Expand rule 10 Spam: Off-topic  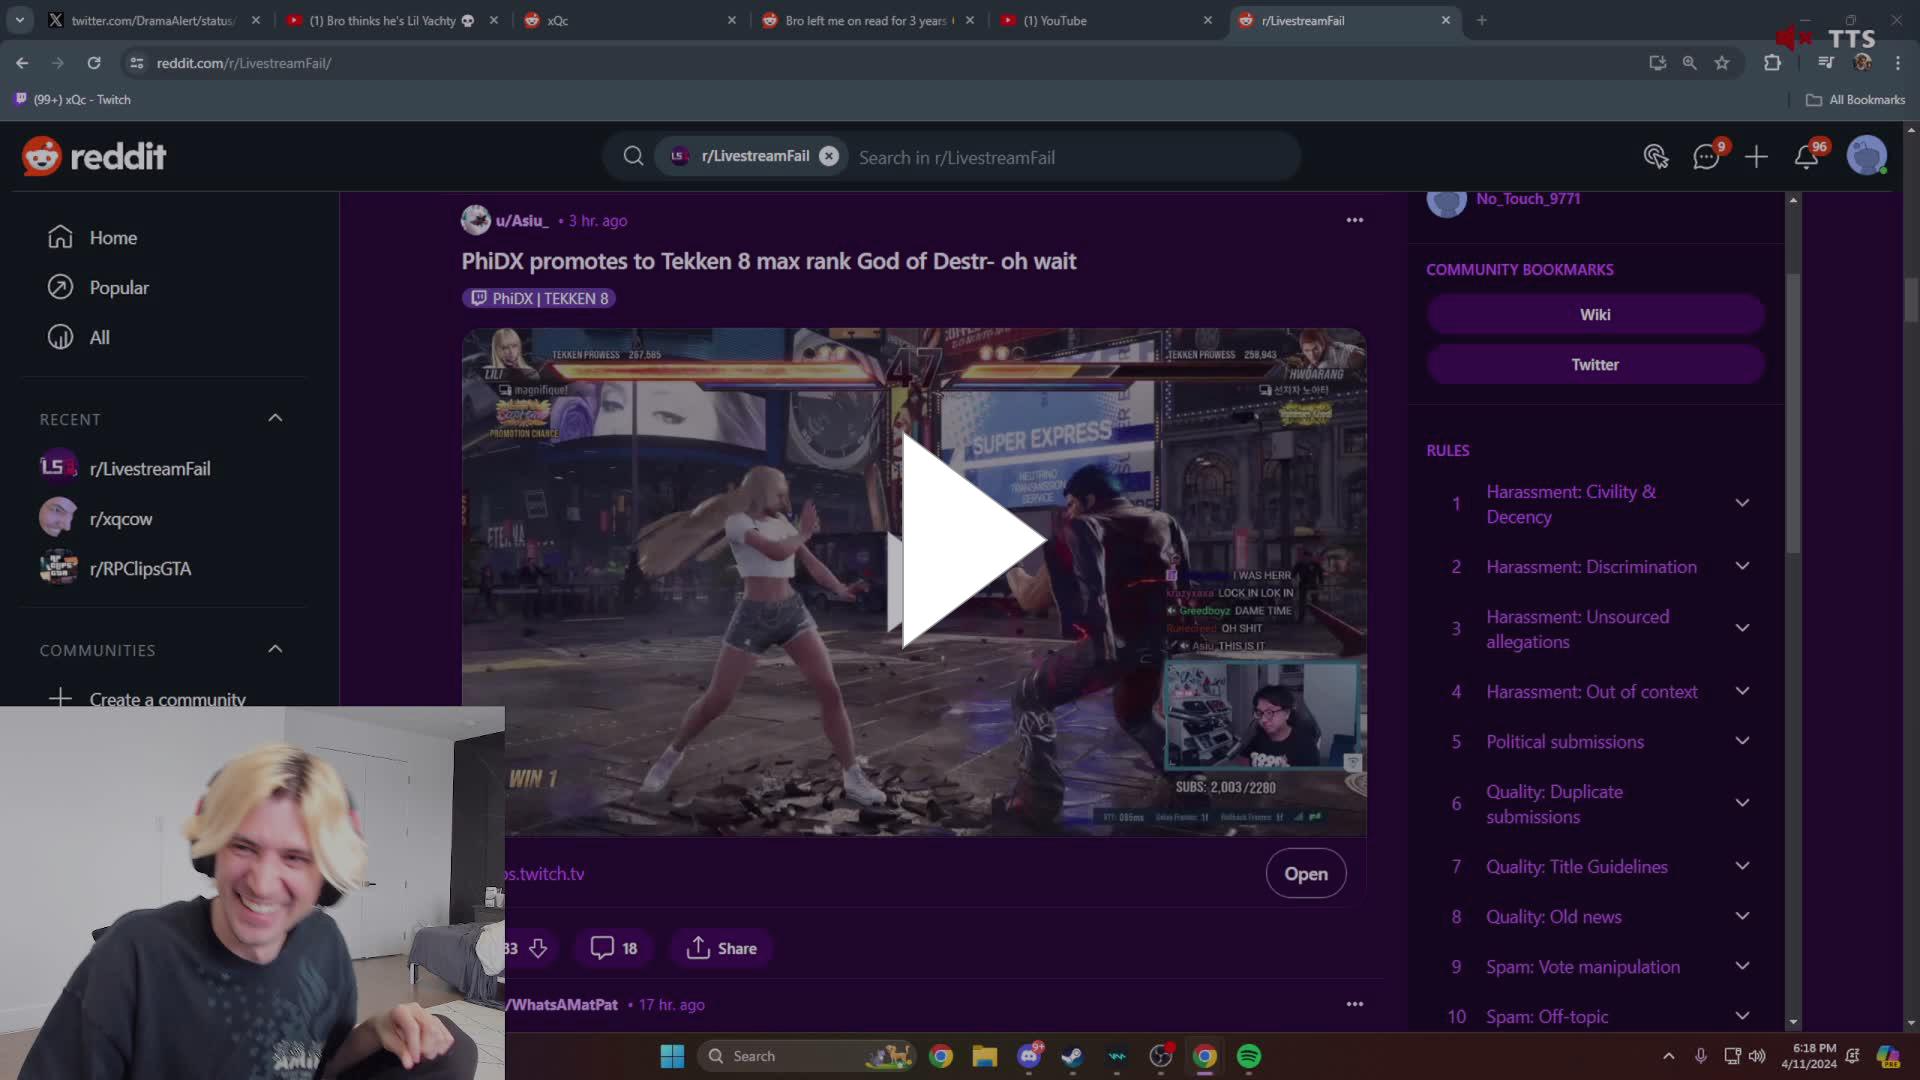(1742, 1016)
